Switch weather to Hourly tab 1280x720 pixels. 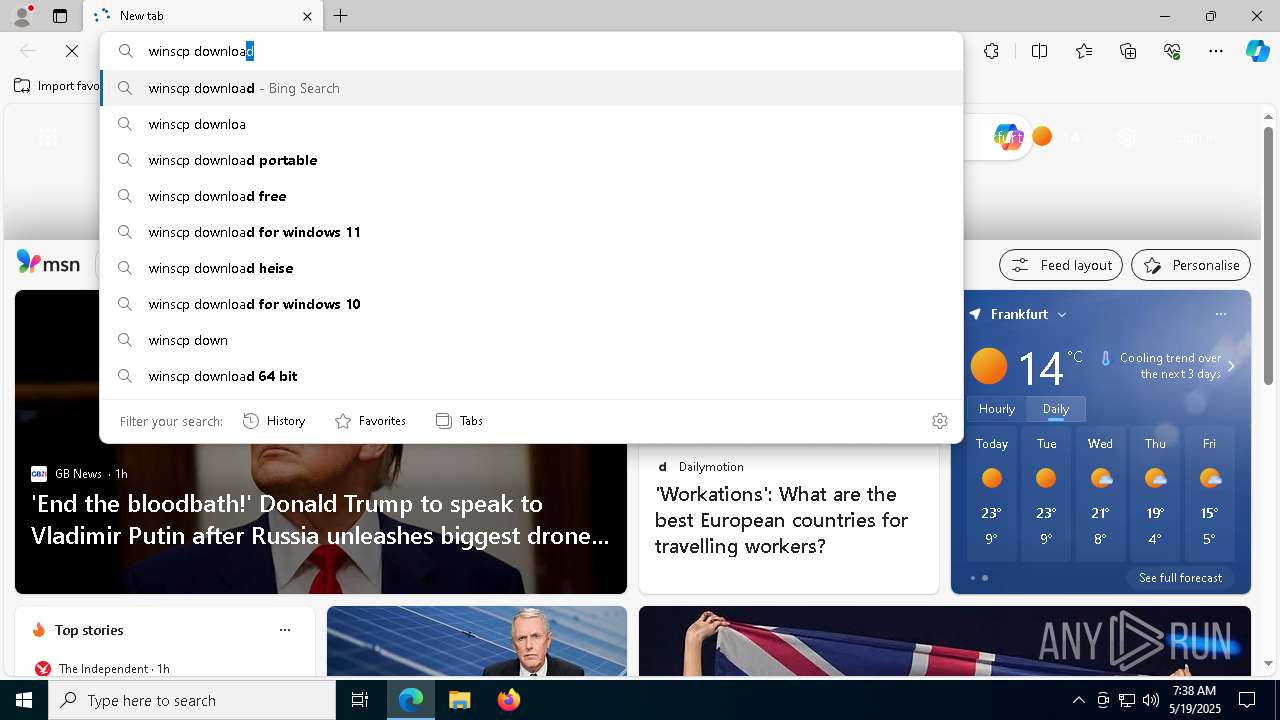(997, 408)
